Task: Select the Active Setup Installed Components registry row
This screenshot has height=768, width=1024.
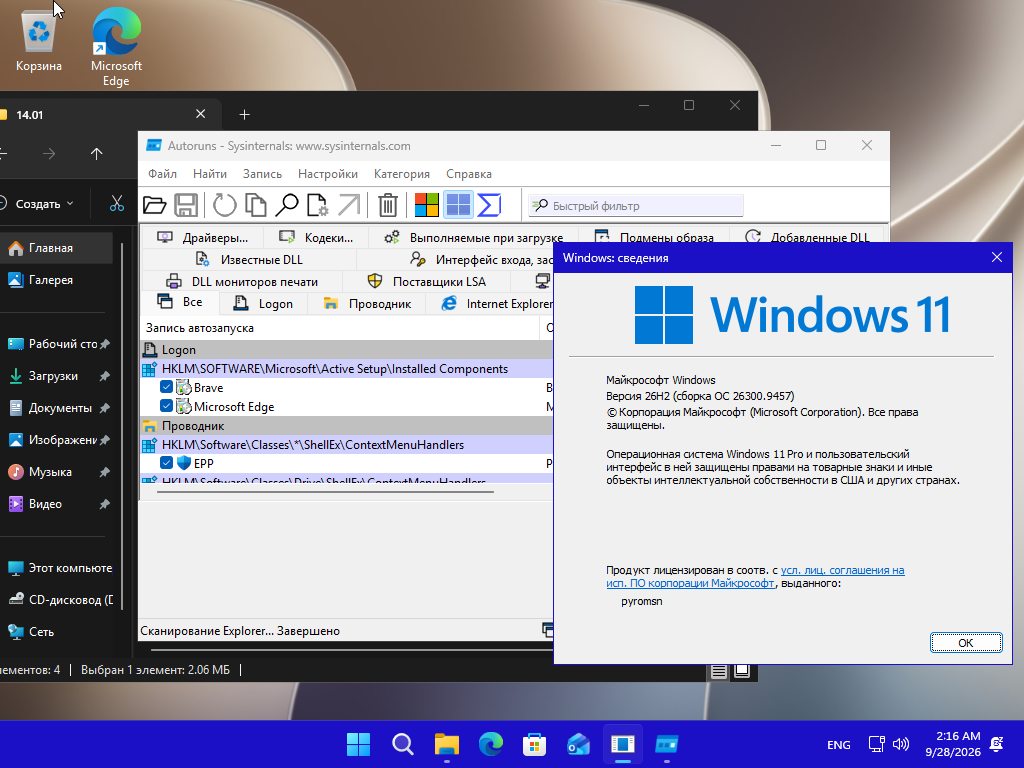Action: [x=347, y=368]
